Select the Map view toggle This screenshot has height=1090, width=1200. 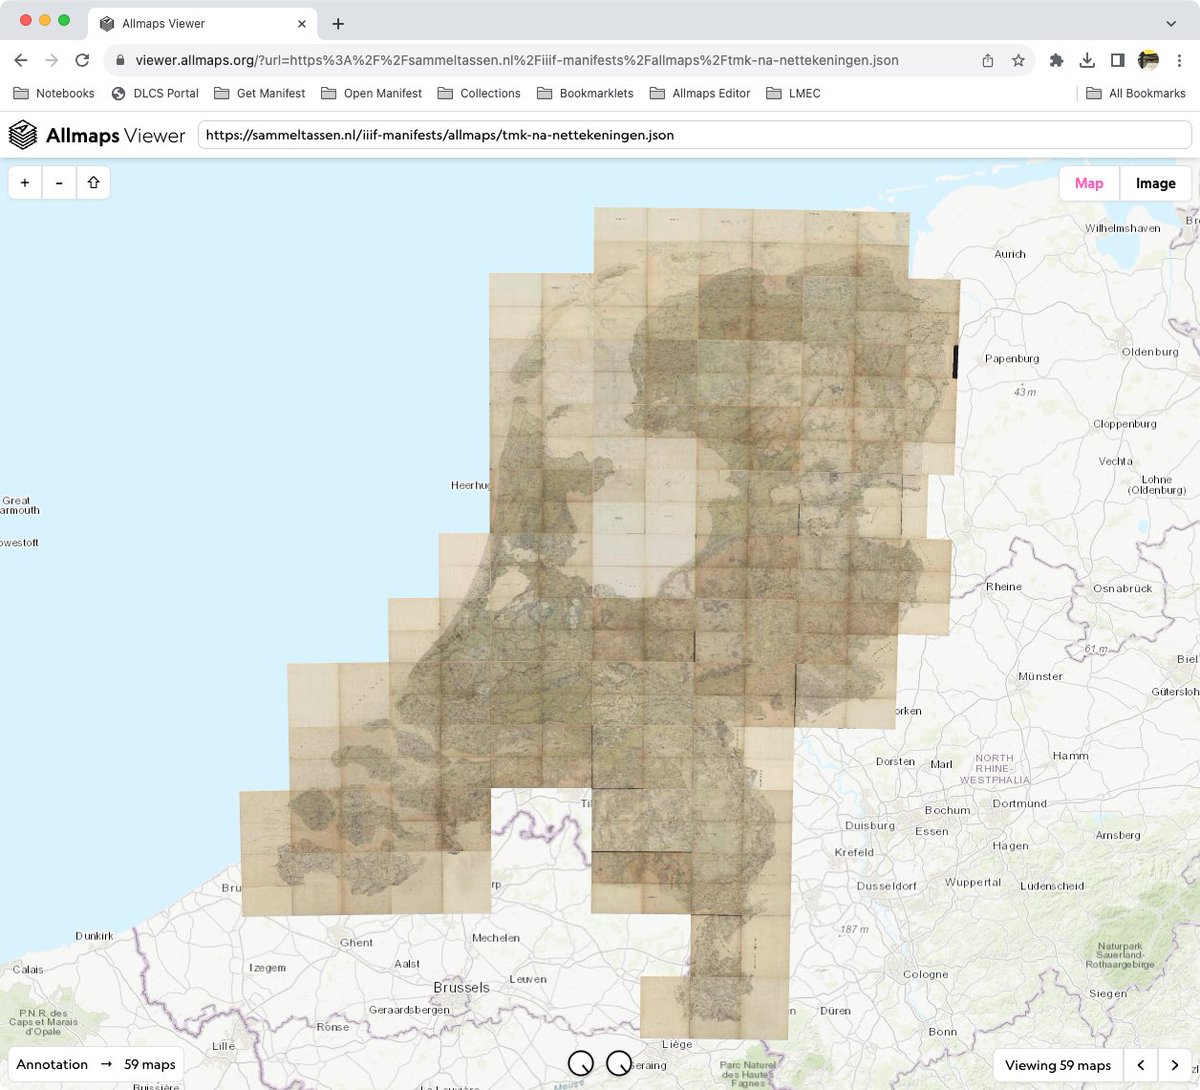1089,183
